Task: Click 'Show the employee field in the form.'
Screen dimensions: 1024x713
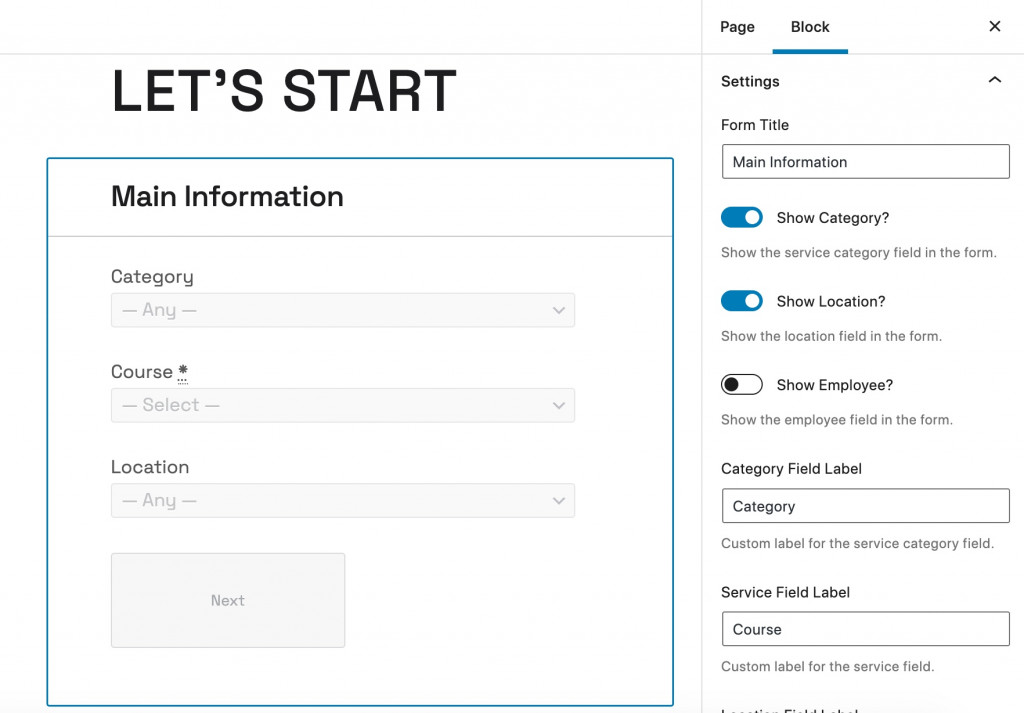Action: (837, 420)
